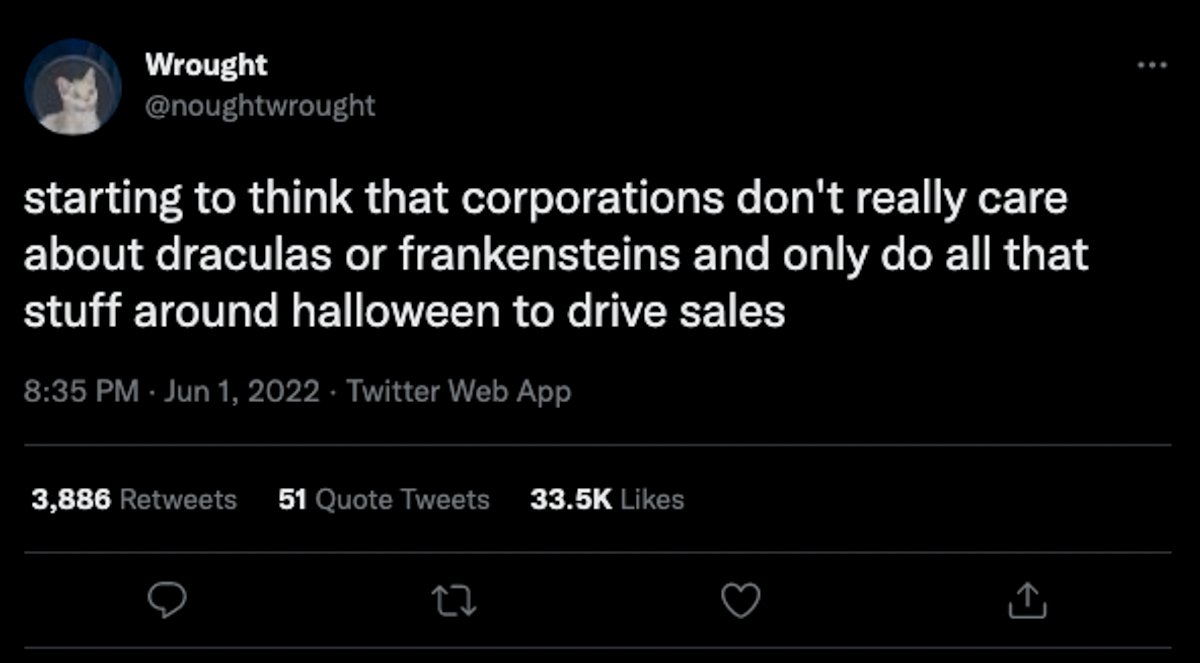Show the 3,886 Retweets list
The height and width of the screenshot is (663, 1200).
[x=134, y=499]
